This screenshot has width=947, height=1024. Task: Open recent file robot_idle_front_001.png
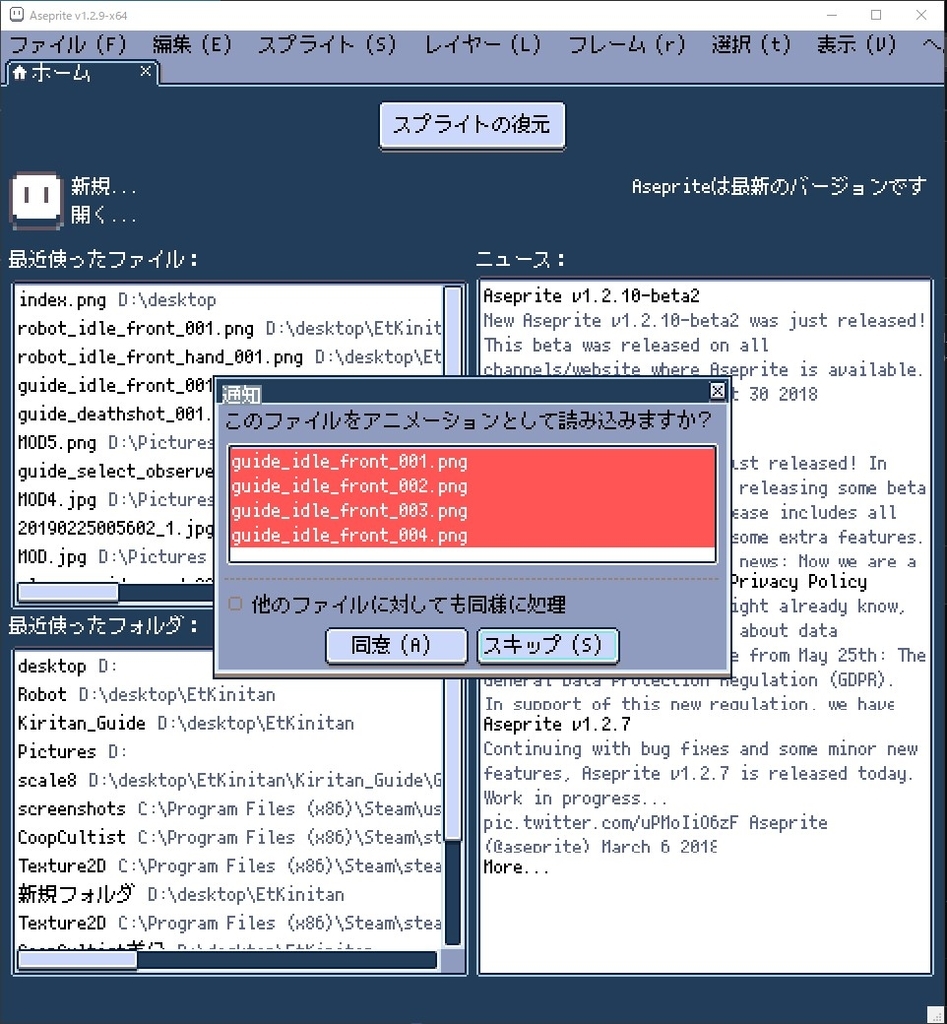(229, 328)
